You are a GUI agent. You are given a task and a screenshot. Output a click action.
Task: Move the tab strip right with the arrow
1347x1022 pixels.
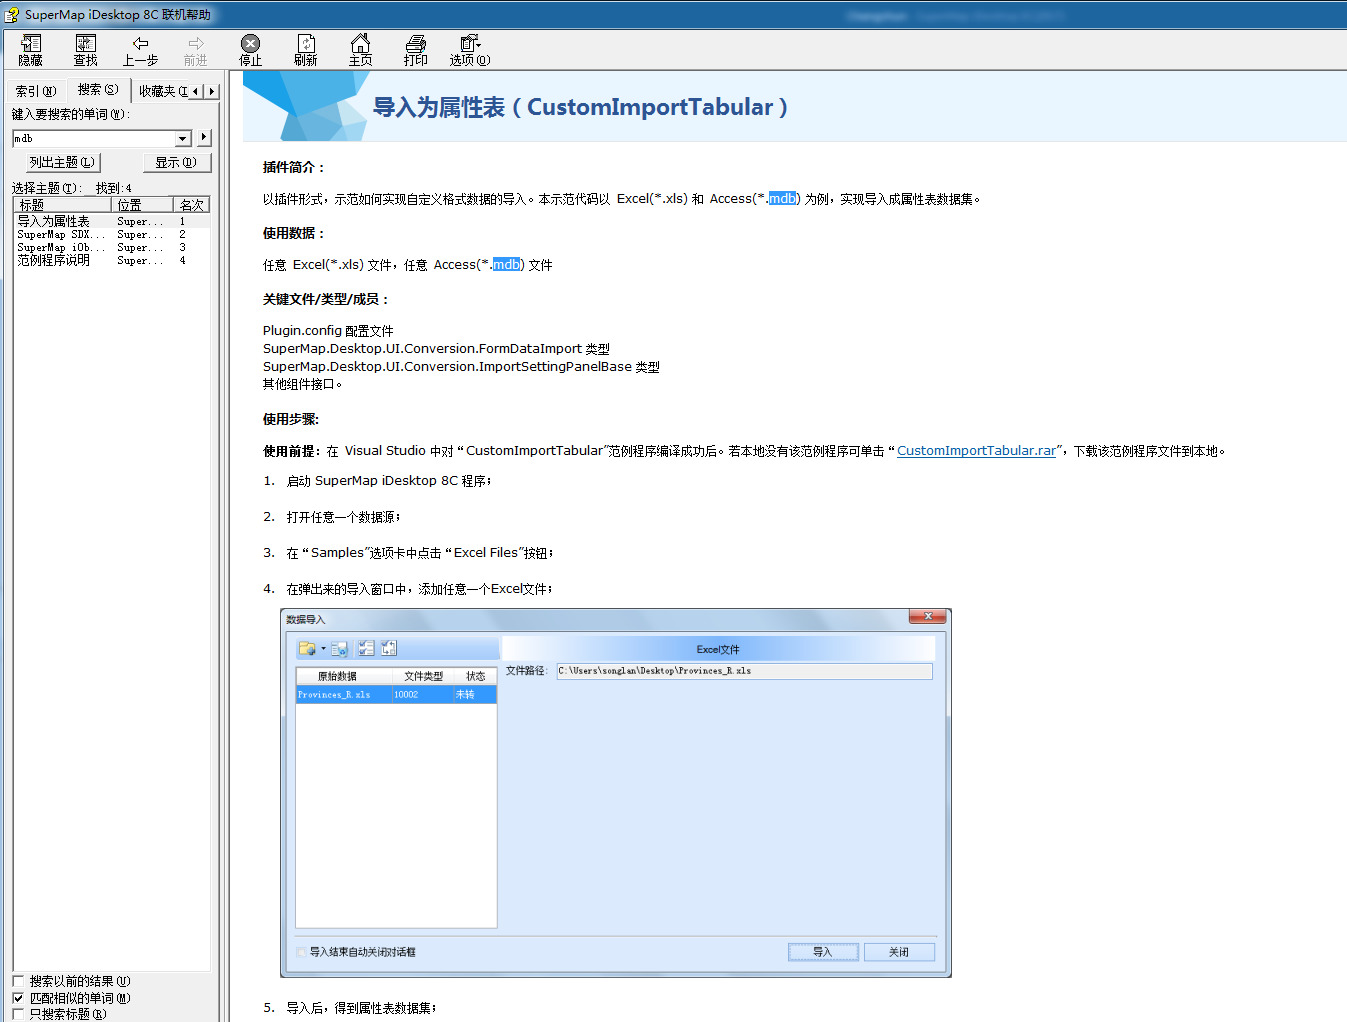point(211,91)
